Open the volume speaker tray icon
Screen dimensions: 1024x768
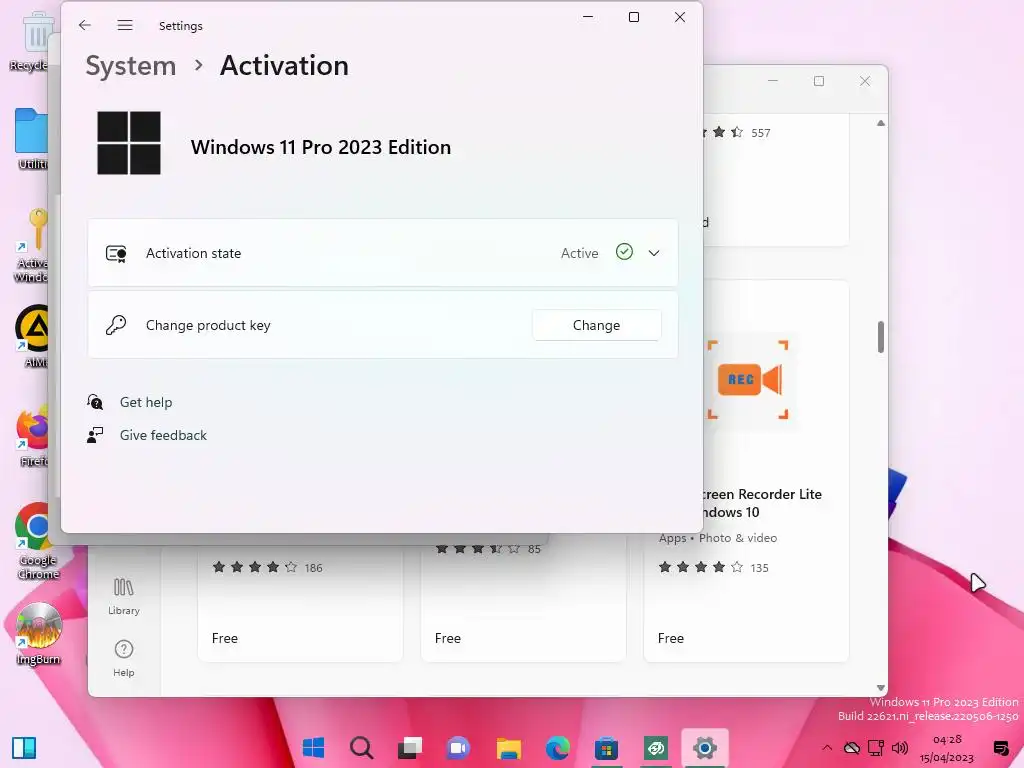click(900, 748)
